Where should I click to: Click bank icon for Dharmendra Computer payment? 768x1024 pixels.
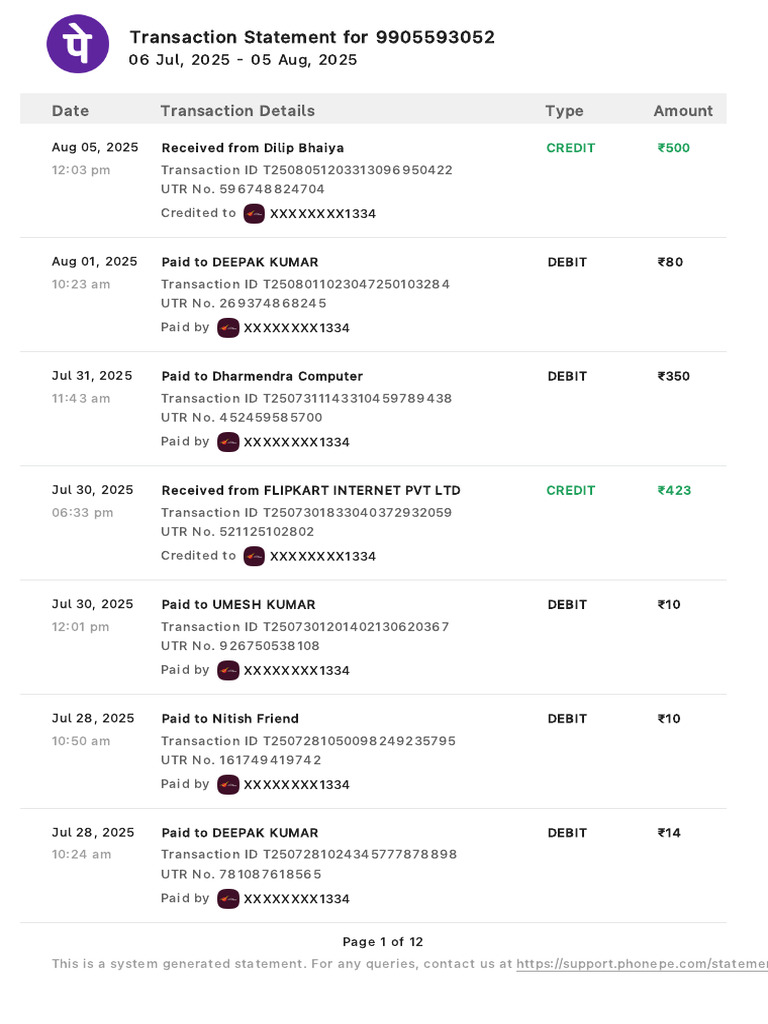(228, 442)
